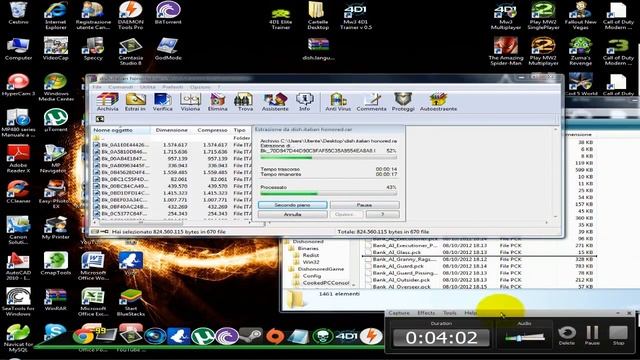The width and height of the screenshot is (640, 360).
Task: Select the Bank_AI_Glass.pck file in Explorer
Action: point(396,252)
